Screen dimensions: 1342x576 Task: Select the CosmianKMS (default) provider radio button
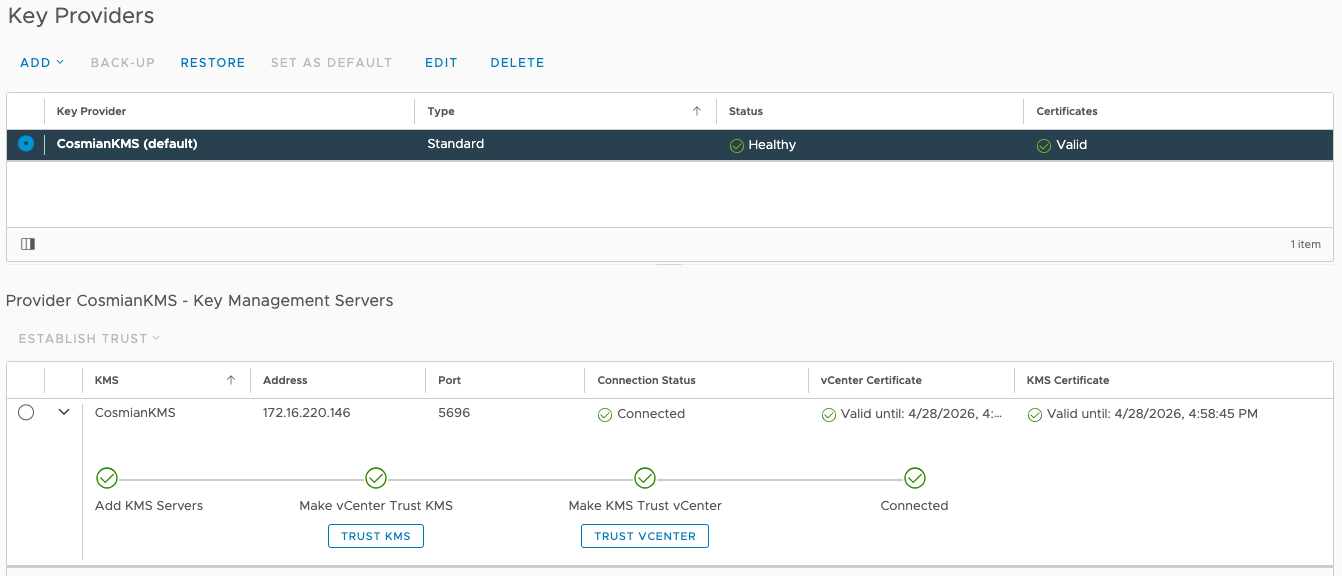tap(26, 144)
